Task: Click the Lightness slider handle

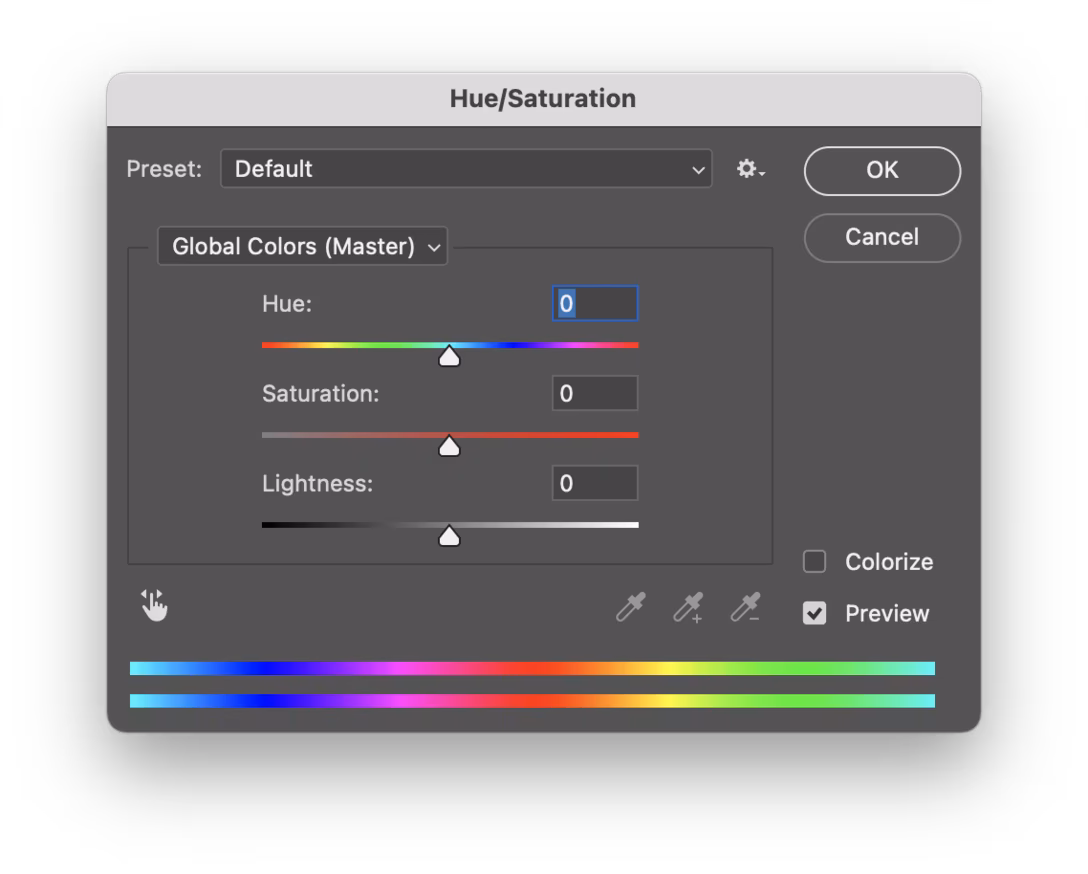Action: pos(449,536)
